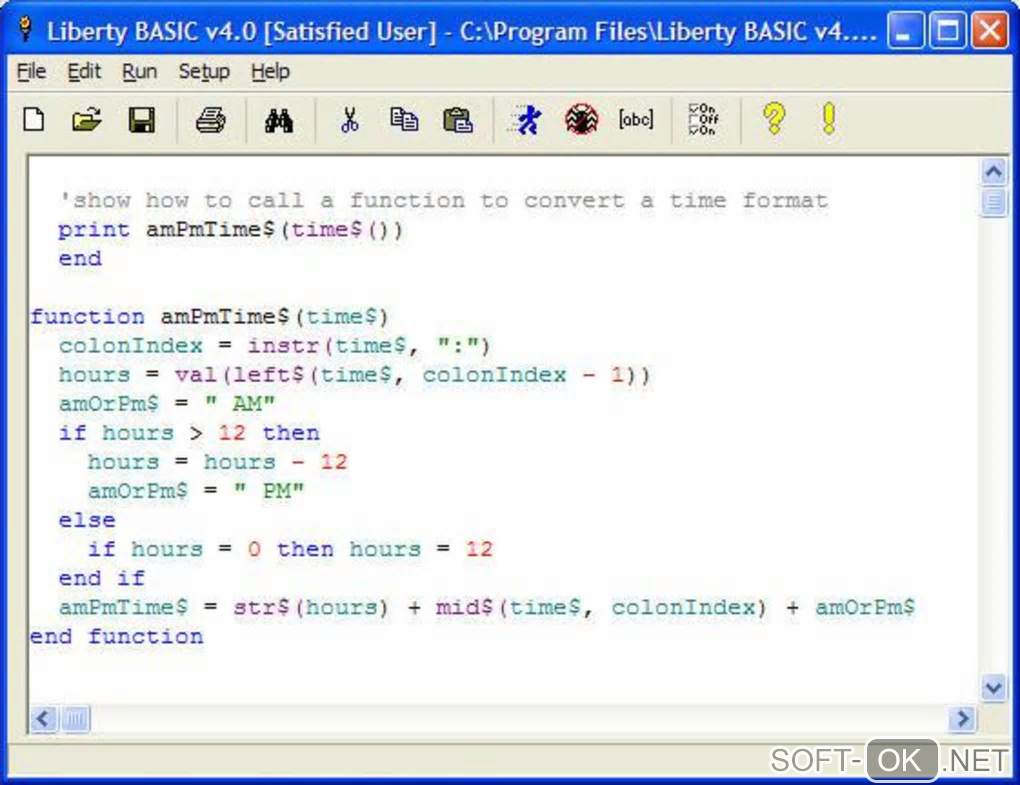
Task: Cut selection with the scissors icon
Action: pos(350,120)
